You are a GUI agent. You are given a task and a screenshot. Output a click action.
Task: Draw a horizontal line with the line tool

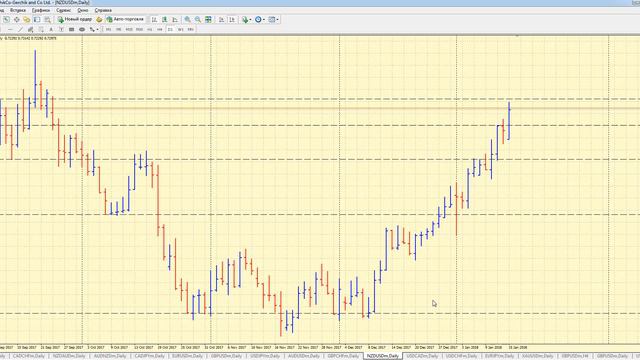10,29
